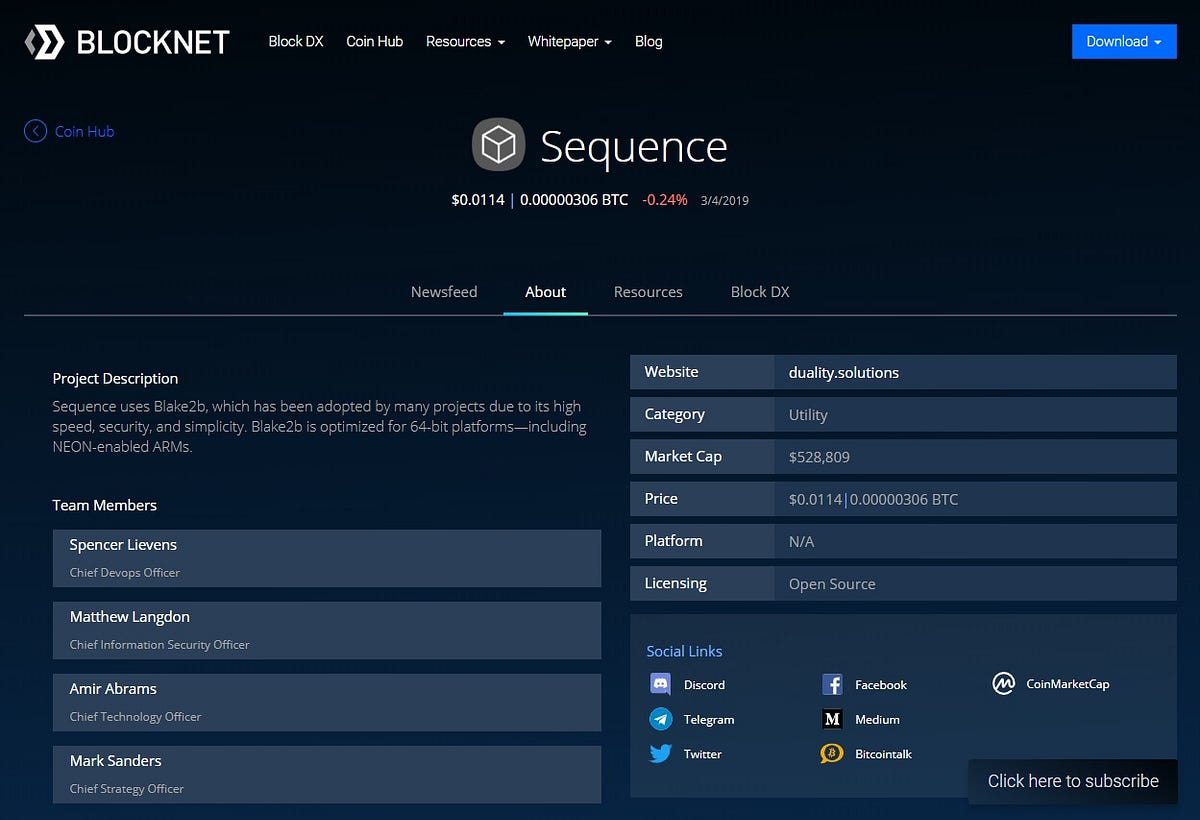Select team member Amir Abrams
The image size is (1200, 820).
327,702
